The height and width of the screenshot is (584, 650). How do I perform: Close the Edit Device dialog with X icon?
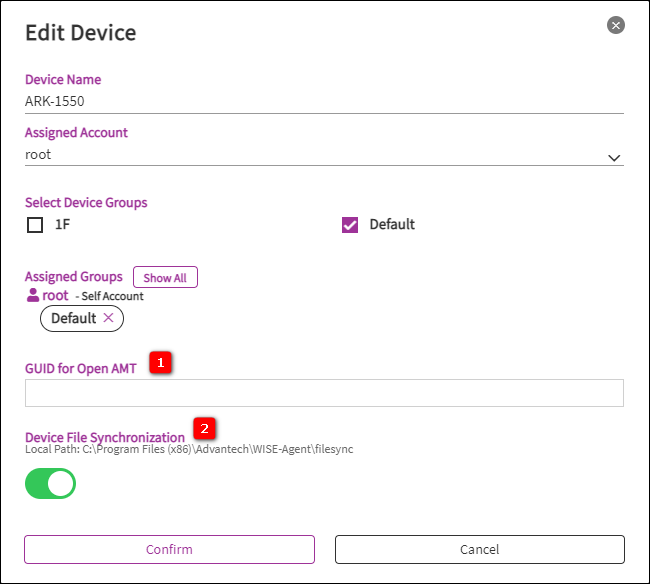click(x=616, y=25)
